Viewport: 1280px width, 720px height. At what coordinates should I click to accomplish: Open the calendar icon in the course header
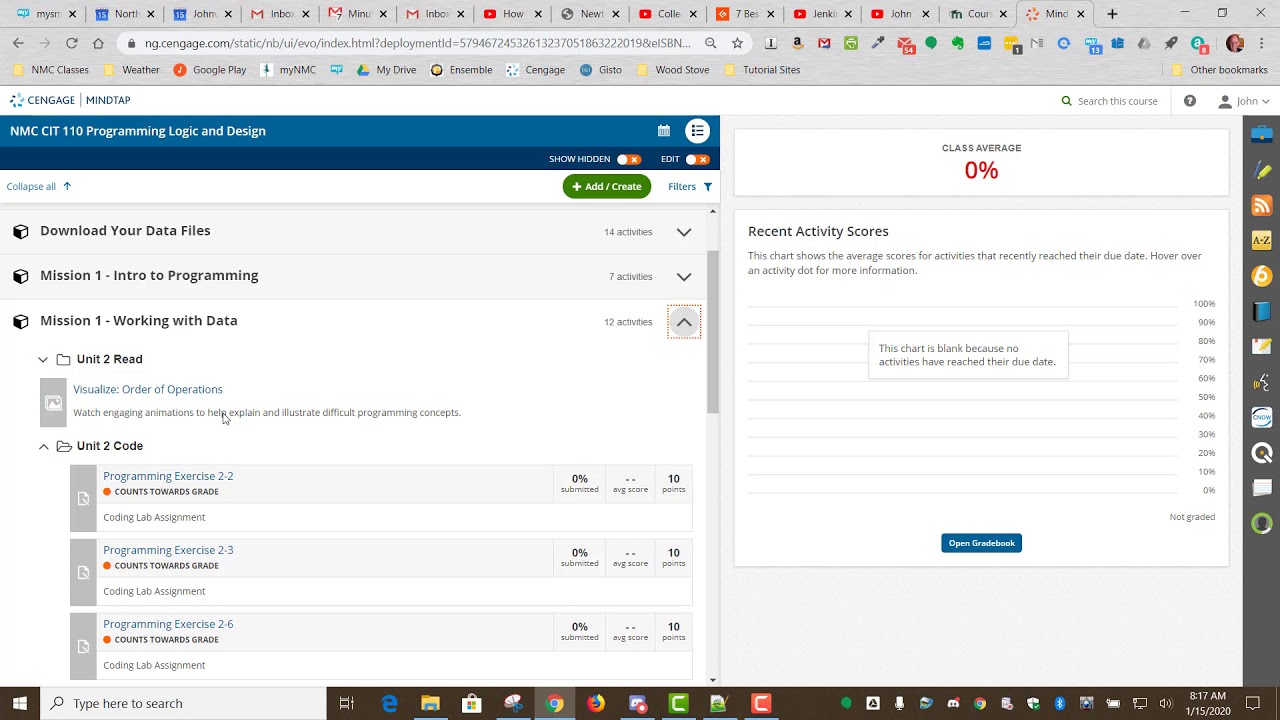[664, 131]
